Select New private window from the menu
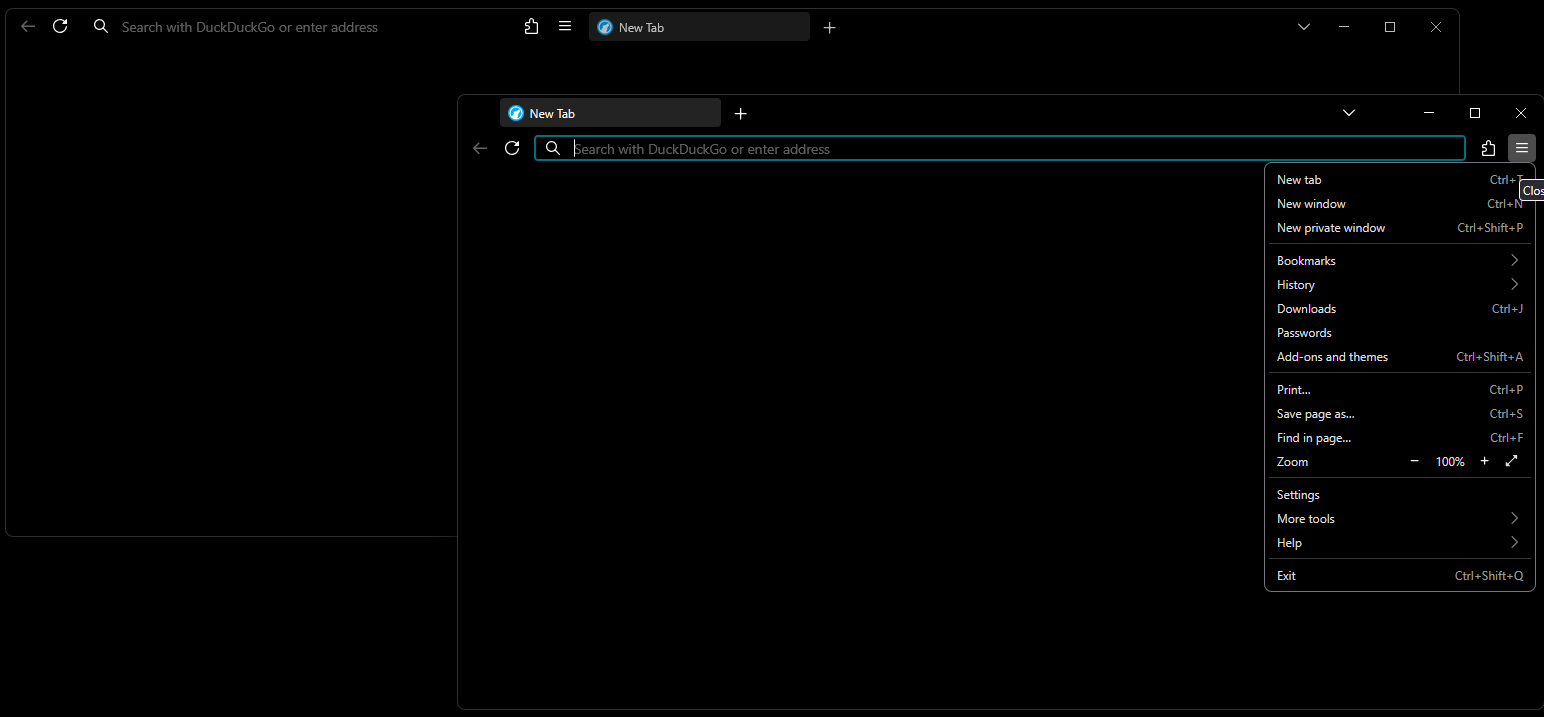This screenshot has height=717, width=1544. pyautogui.click(x=1331, y=227)
